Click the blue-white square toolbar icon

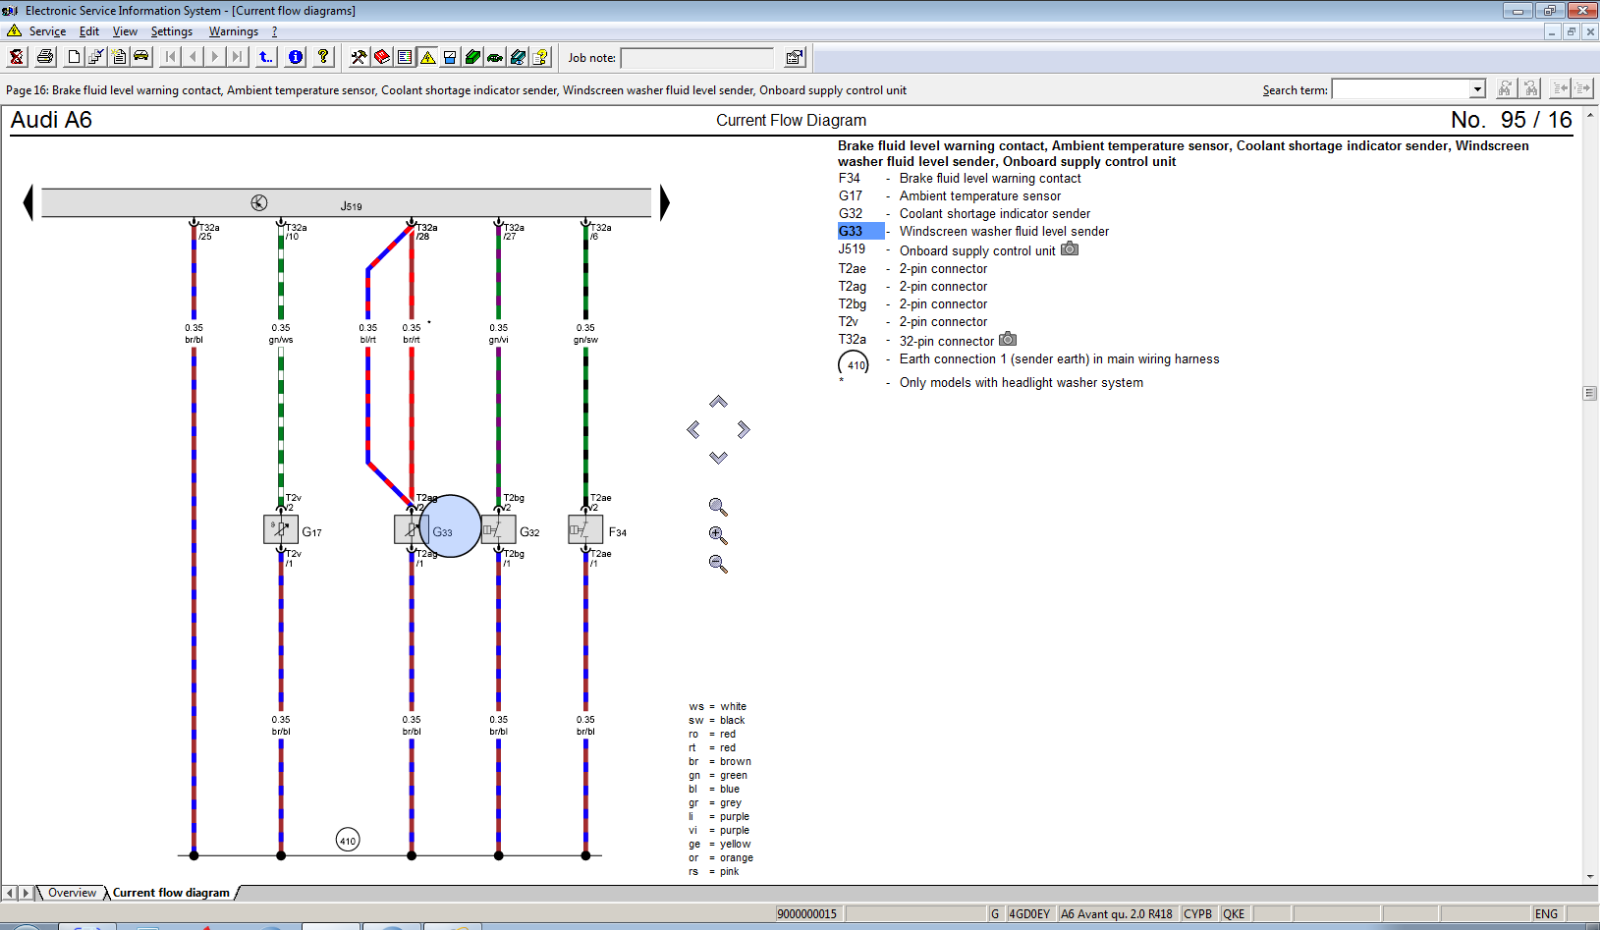coord(450,57)
